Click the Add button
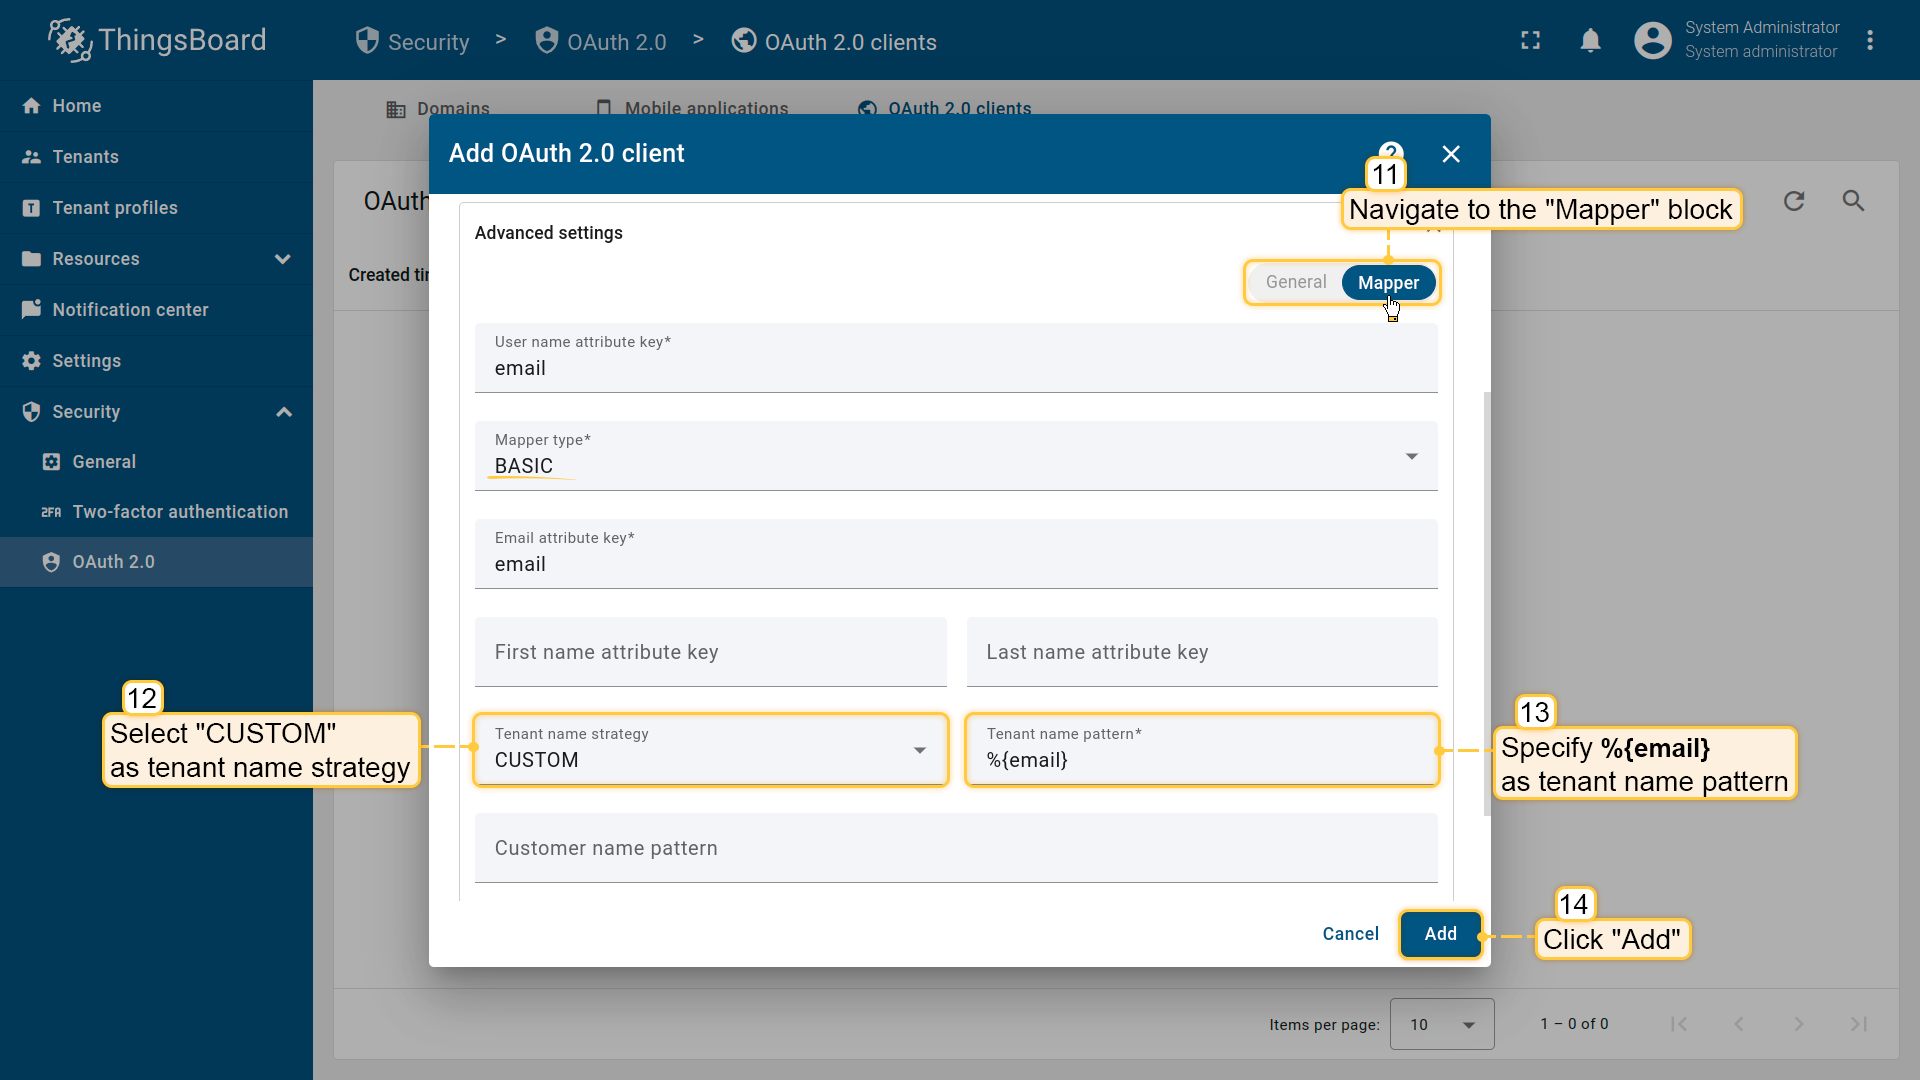The image size is (1920, 1080). coord(1440,934)
